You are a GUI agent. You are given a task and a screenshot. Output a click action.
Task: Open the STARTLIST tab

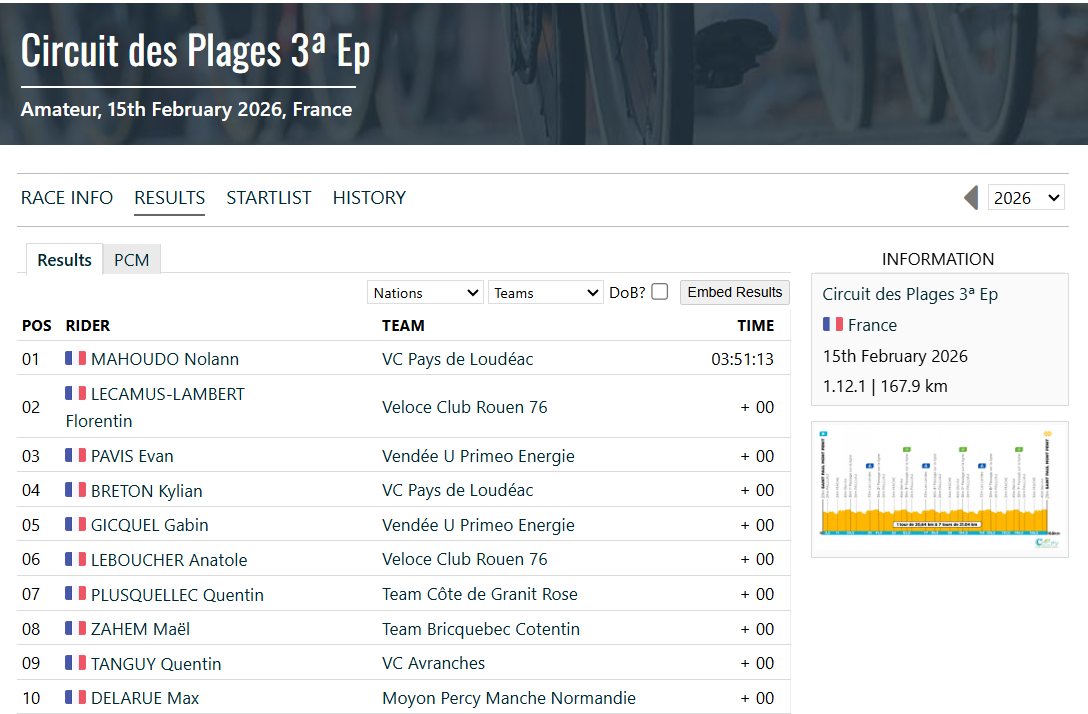click(269, 198)
